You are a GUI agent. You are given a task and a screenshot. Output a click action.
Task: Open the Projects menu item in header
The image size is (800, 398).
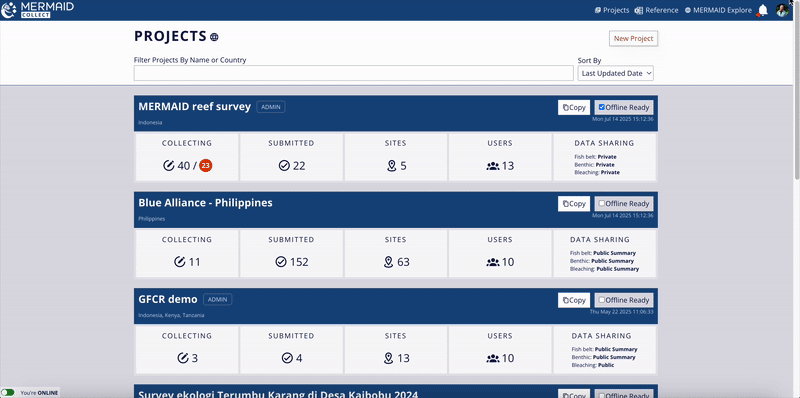click(x=612, y=10)
